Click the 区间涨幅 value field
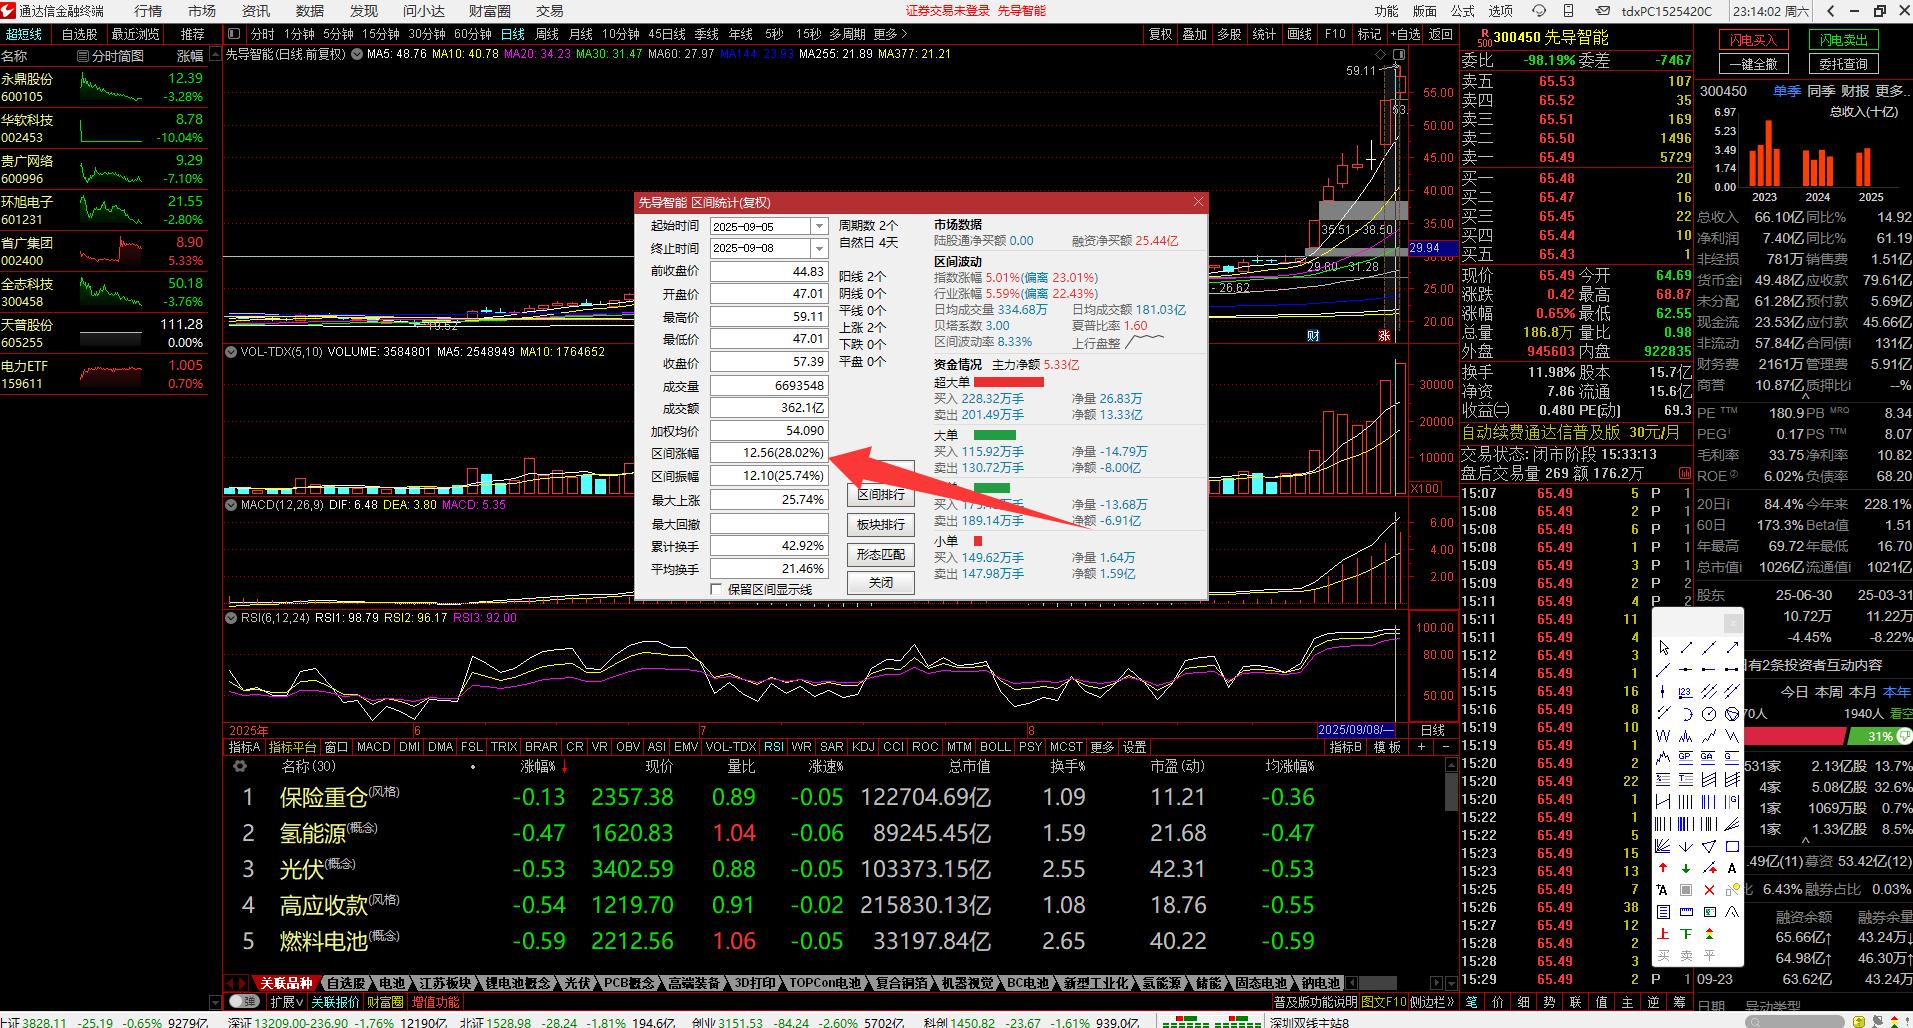 769,453
